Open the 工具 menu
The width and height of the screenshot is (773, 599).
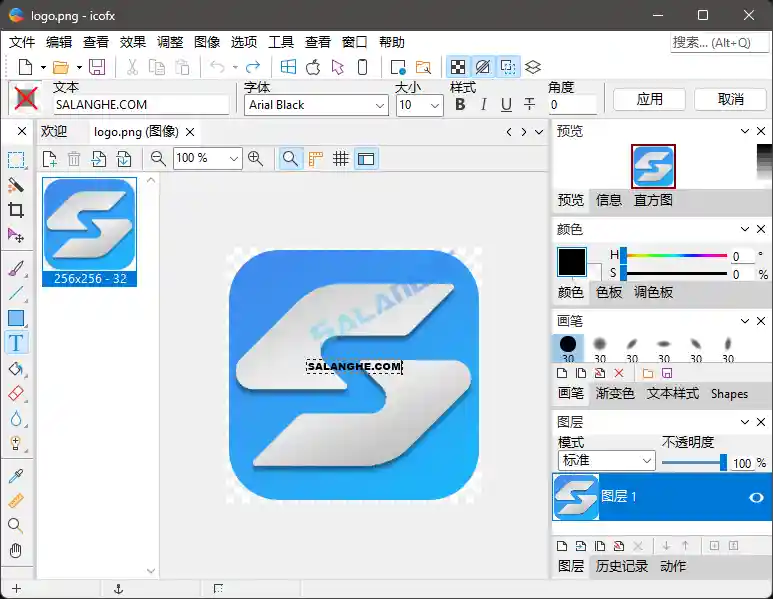[281, 42]
